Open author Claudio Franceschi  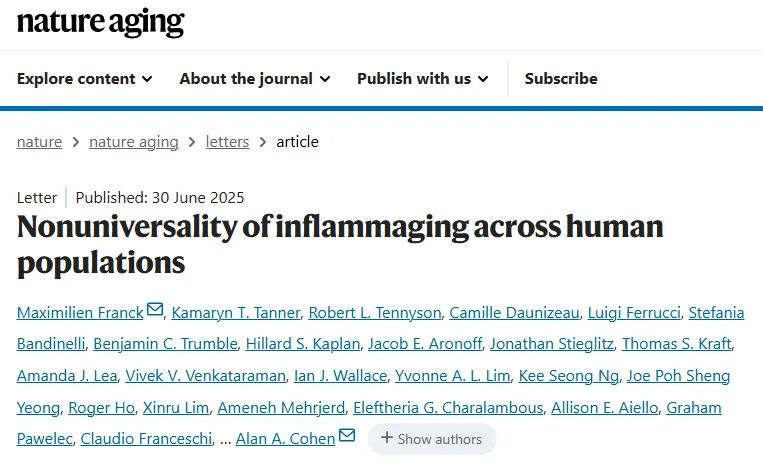click(146, 439)
